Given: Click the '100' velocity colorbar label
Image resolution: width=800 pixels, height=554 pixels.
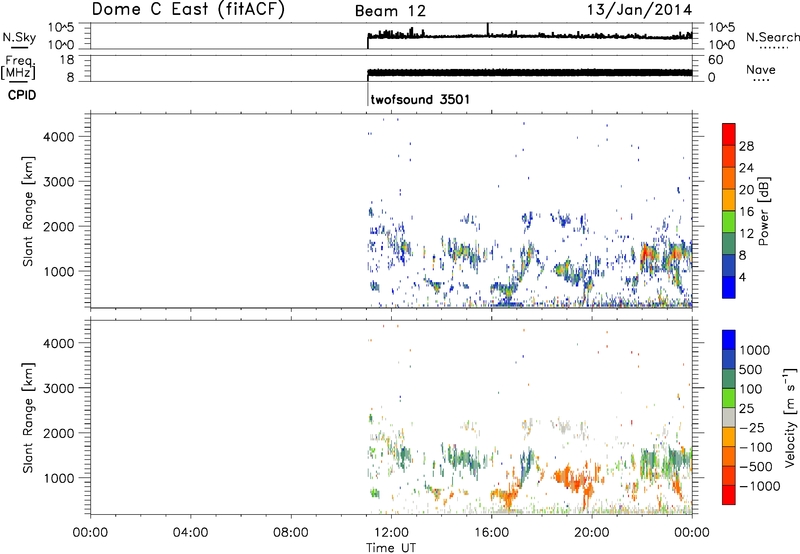Looking at the screenshot, I should pos(750,389).
